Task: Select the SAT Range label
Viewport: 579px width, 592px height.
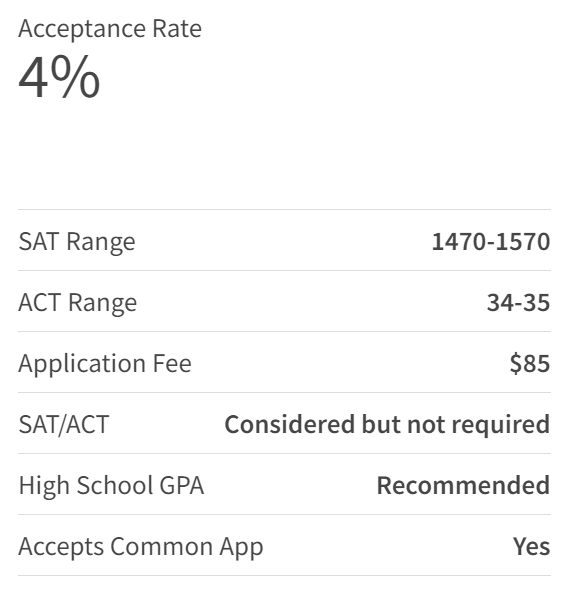Action: tap(77, 242)
